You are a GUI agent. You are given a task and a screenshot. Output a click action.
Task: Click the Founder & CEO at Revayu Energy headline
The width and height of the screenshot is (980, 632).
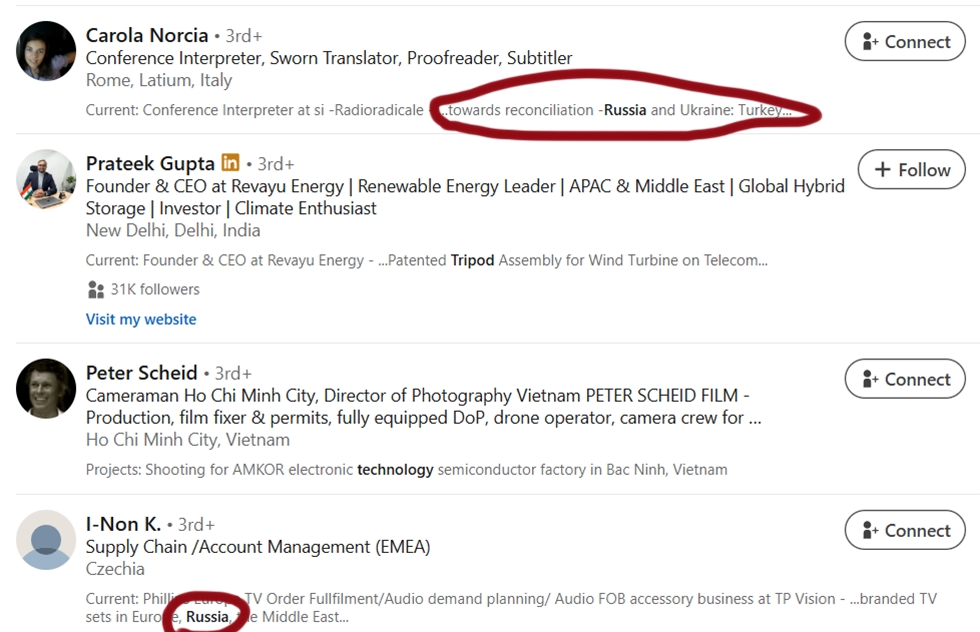(465, 197)
